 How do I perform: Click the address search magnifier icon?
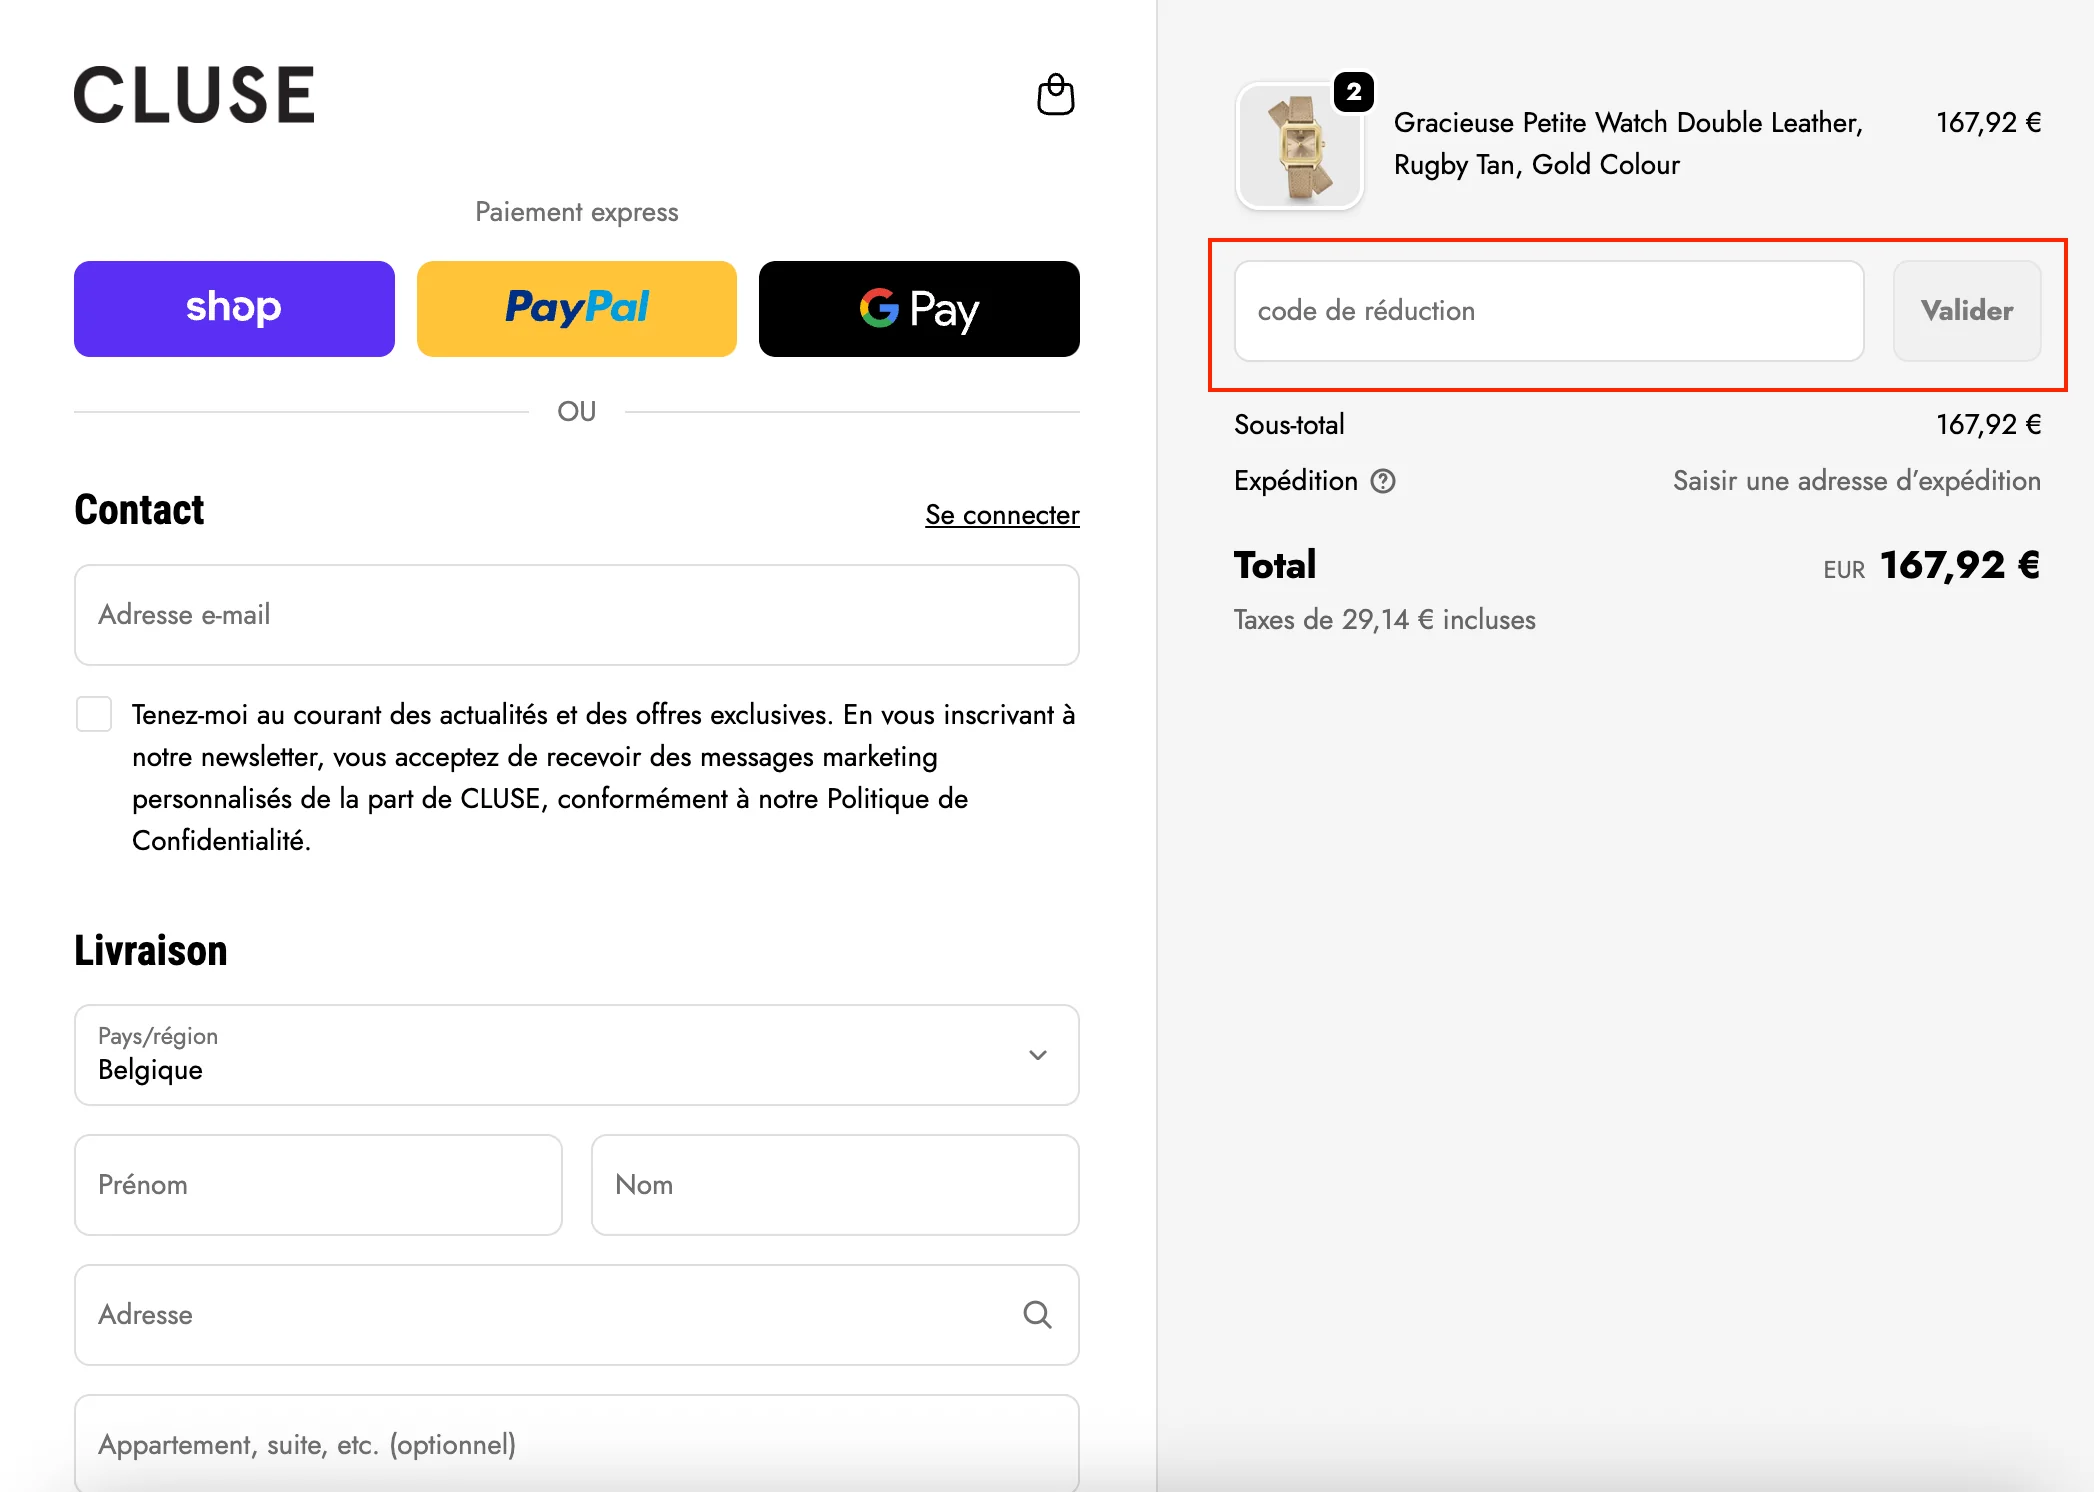(x=1037, y=1315)
